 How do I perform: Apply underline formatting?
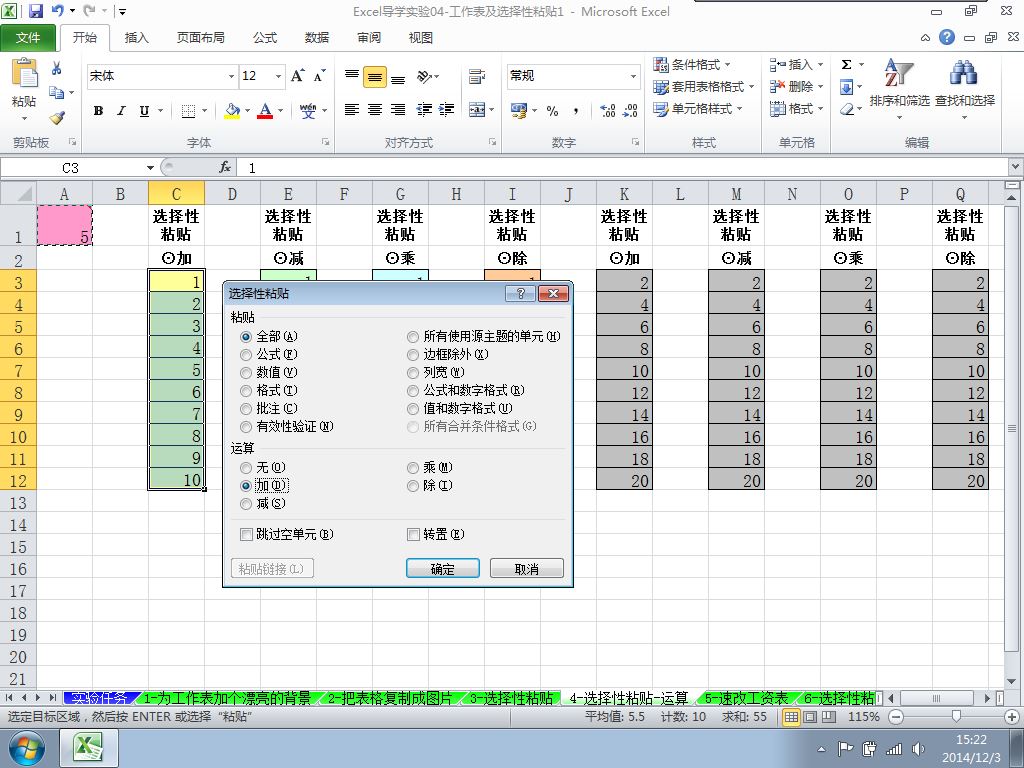click(144, 111)
